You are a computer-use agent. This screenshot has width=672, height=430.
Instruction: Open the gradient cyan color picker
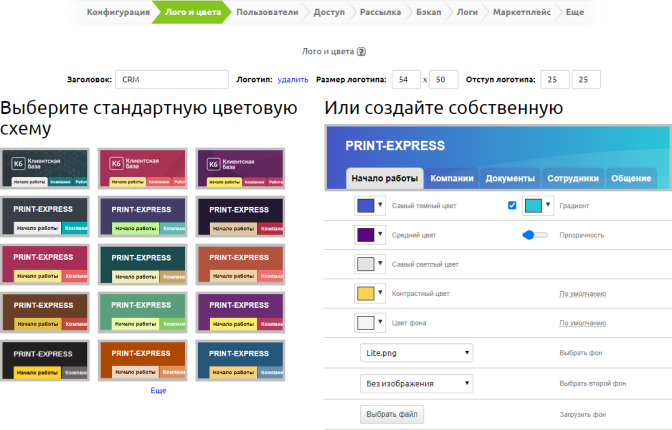pyautogui.click(x=538, y=206)
